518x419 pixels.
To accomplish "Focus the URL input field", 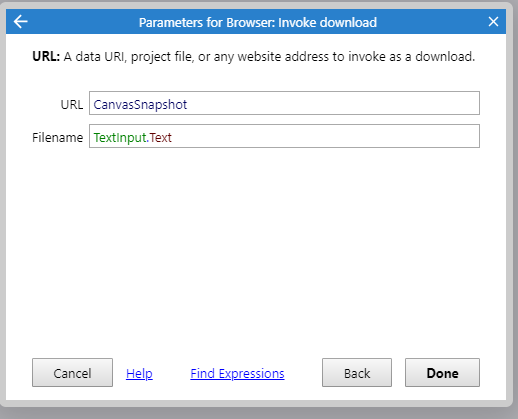I will pyautogui.click(x=284, y=103).
